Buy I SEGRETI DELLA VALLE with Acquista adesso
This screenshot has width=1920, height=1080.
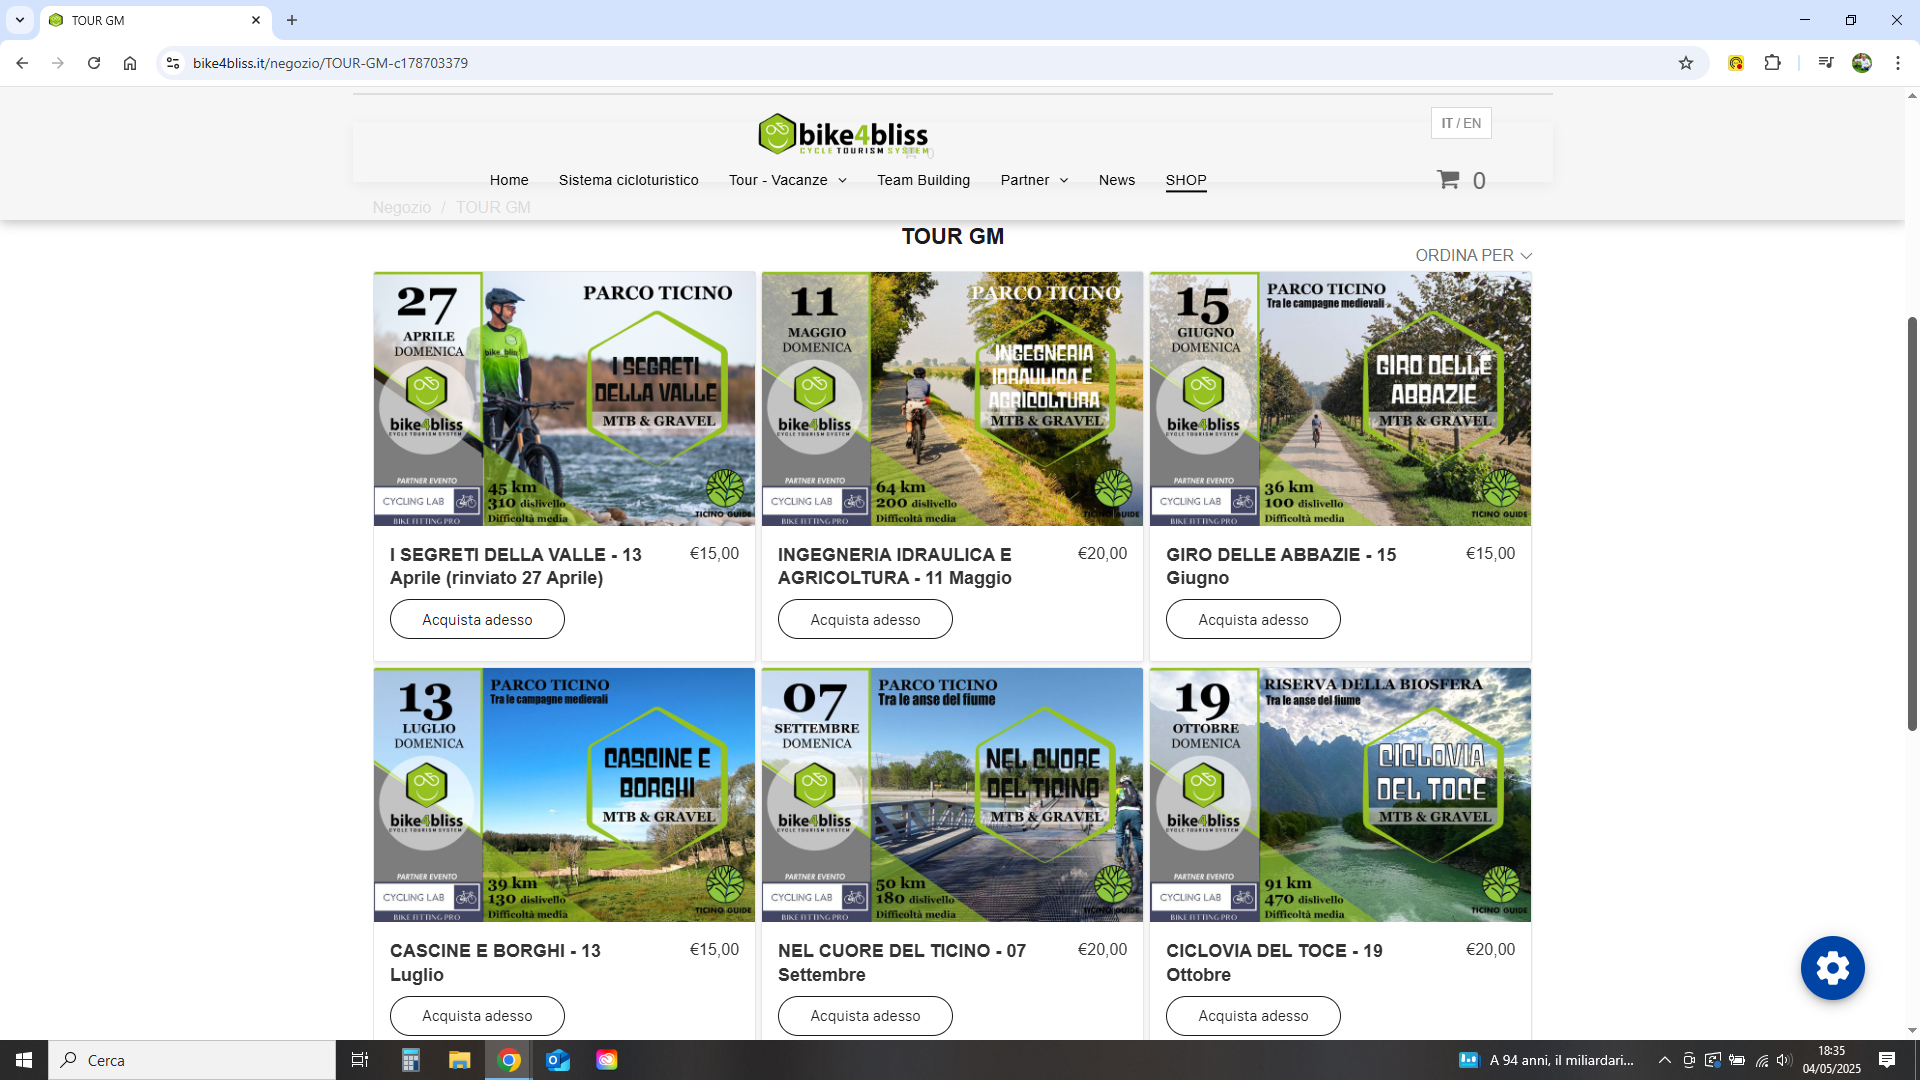(477, 619)
